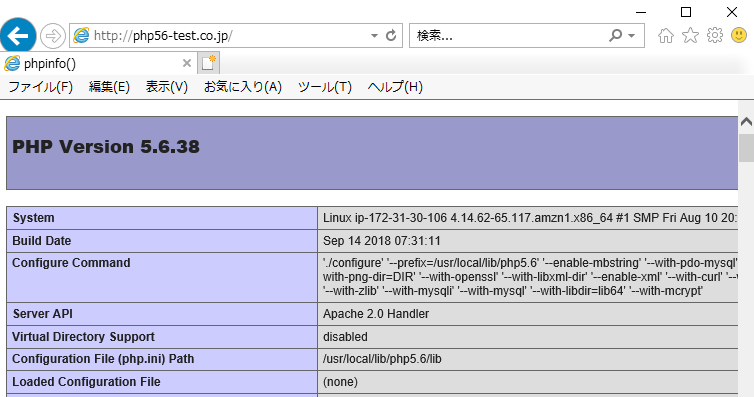
Task: Close the browser window
Action: click(732, 12)
